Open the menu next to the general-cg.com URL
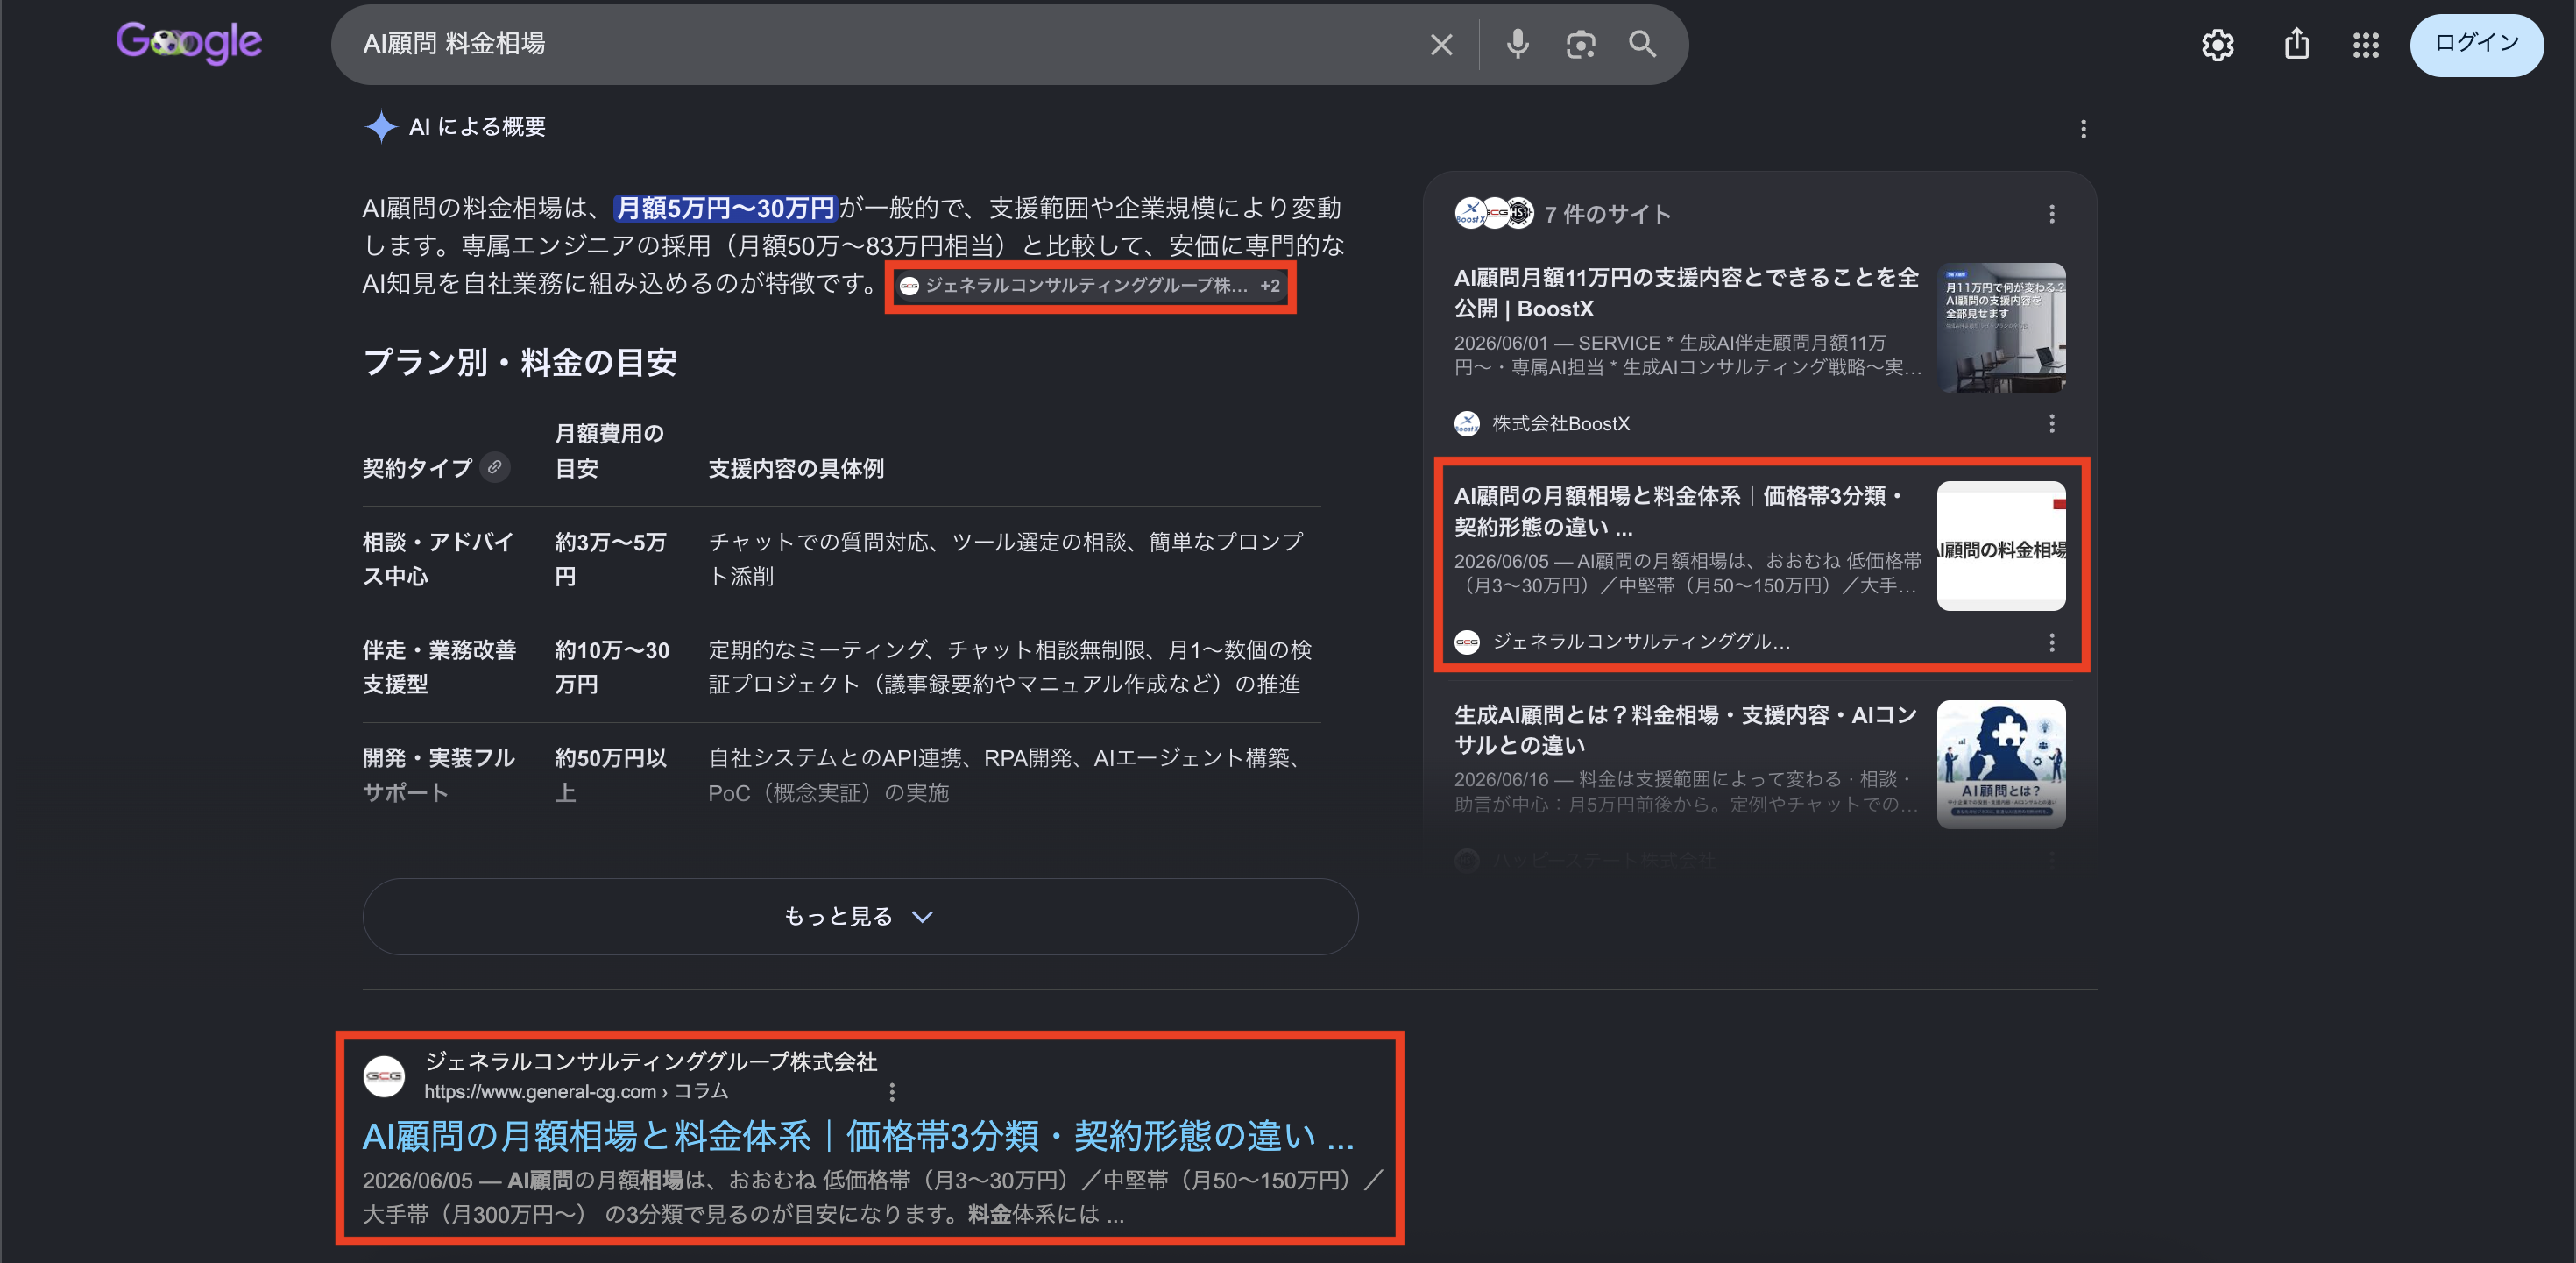 [892, 1092]
